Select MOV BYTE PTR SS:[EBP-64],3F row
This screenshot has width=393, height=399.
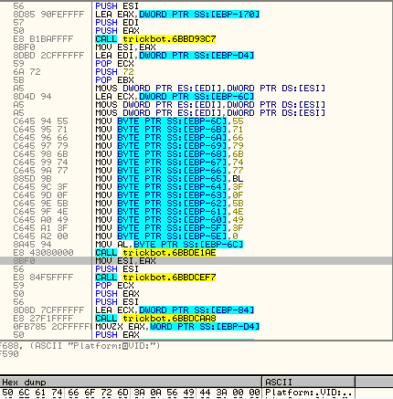(169, 187)
